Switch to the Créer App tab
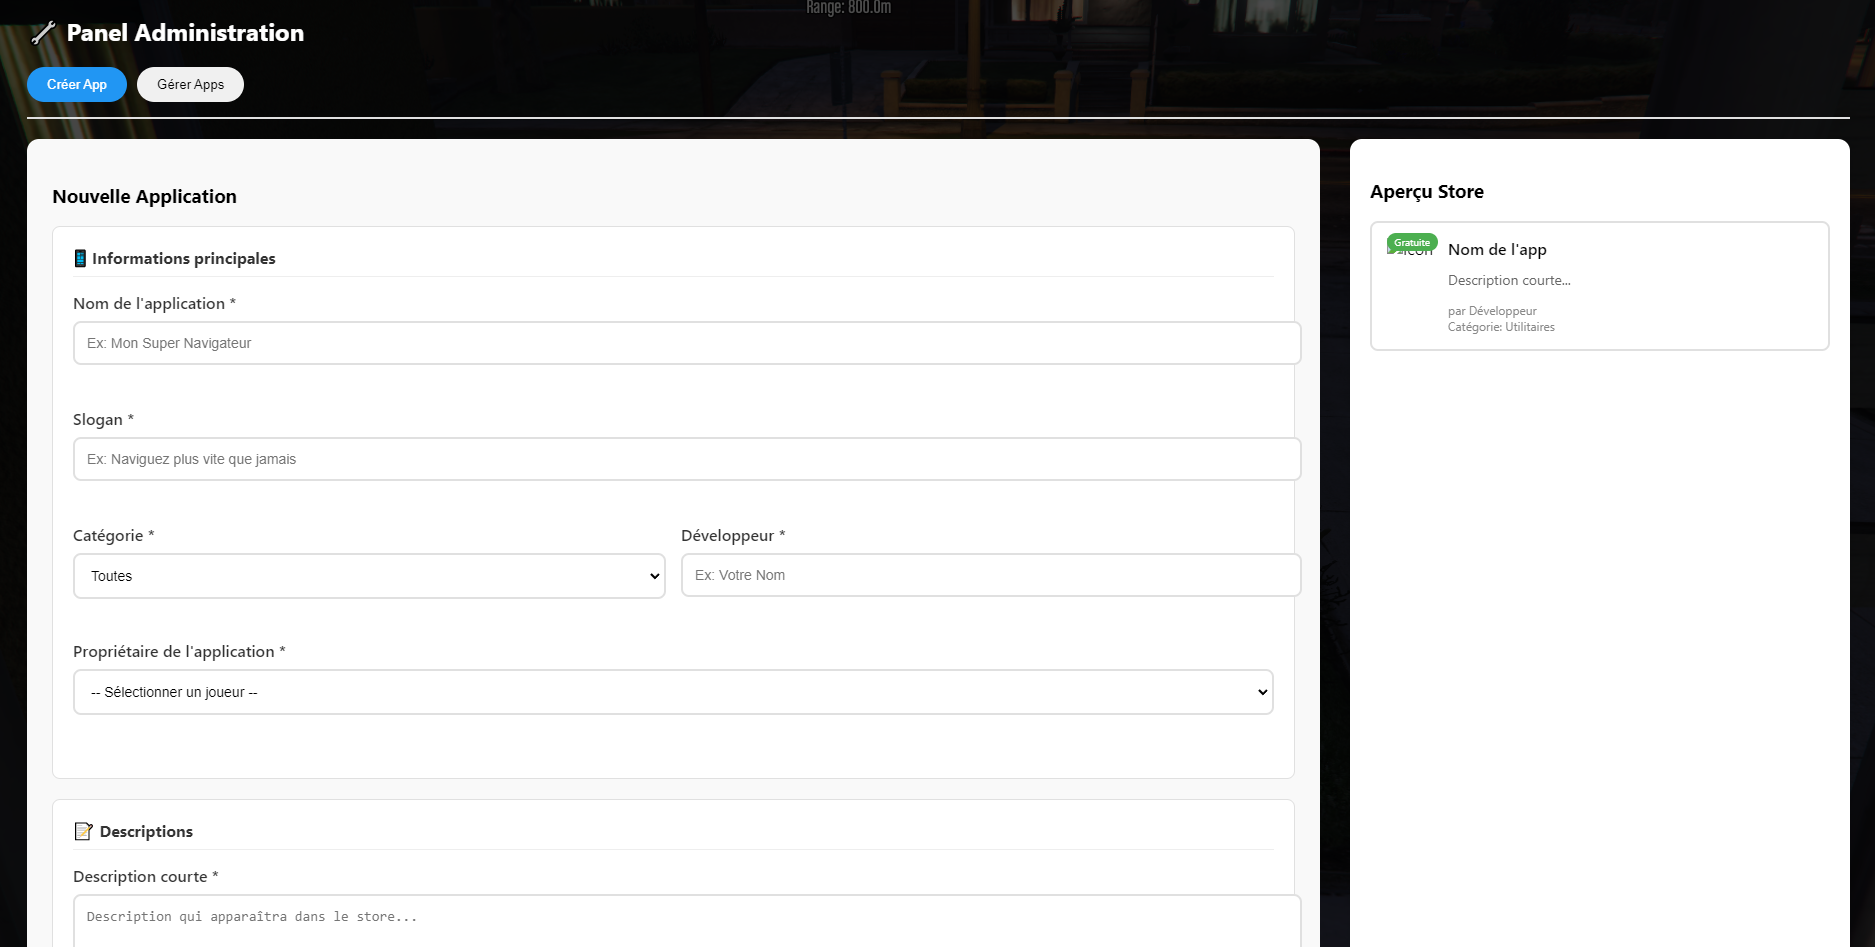 point(77,85)
